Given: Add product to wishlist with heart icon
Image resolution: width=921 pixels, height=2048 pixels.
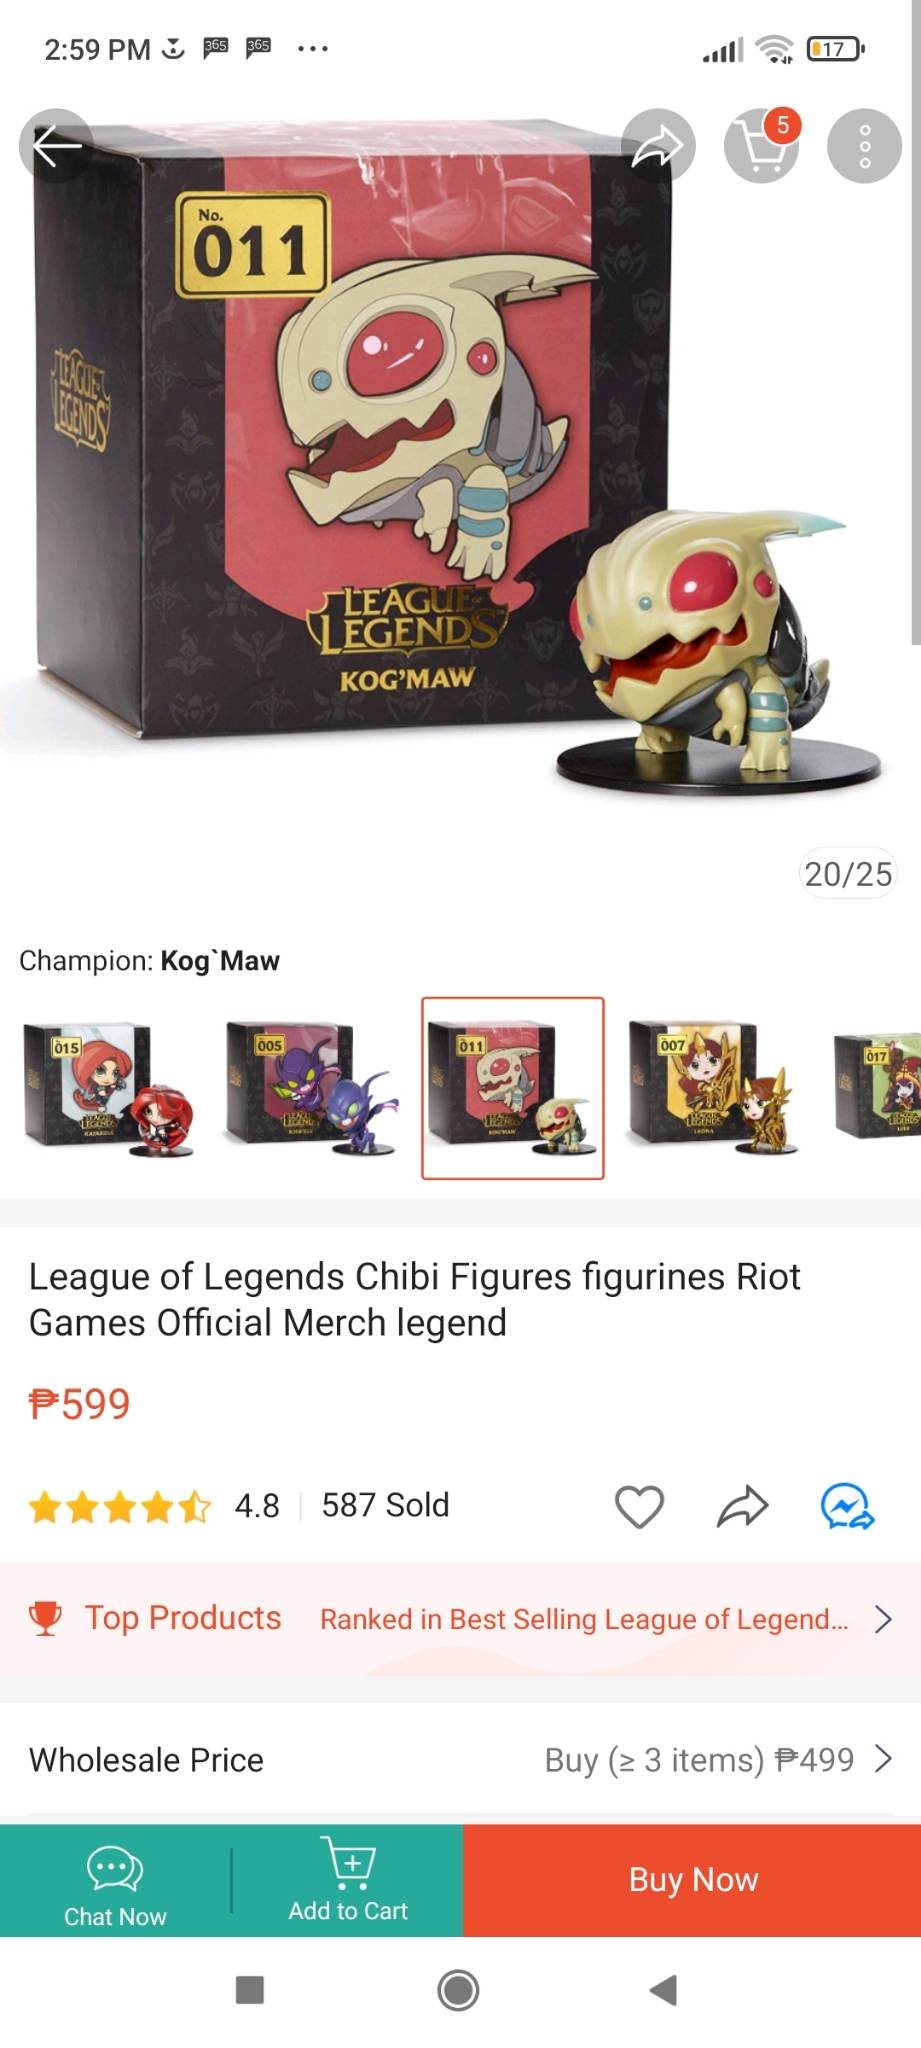Looking at the screenshot, I should (639, 1506).
